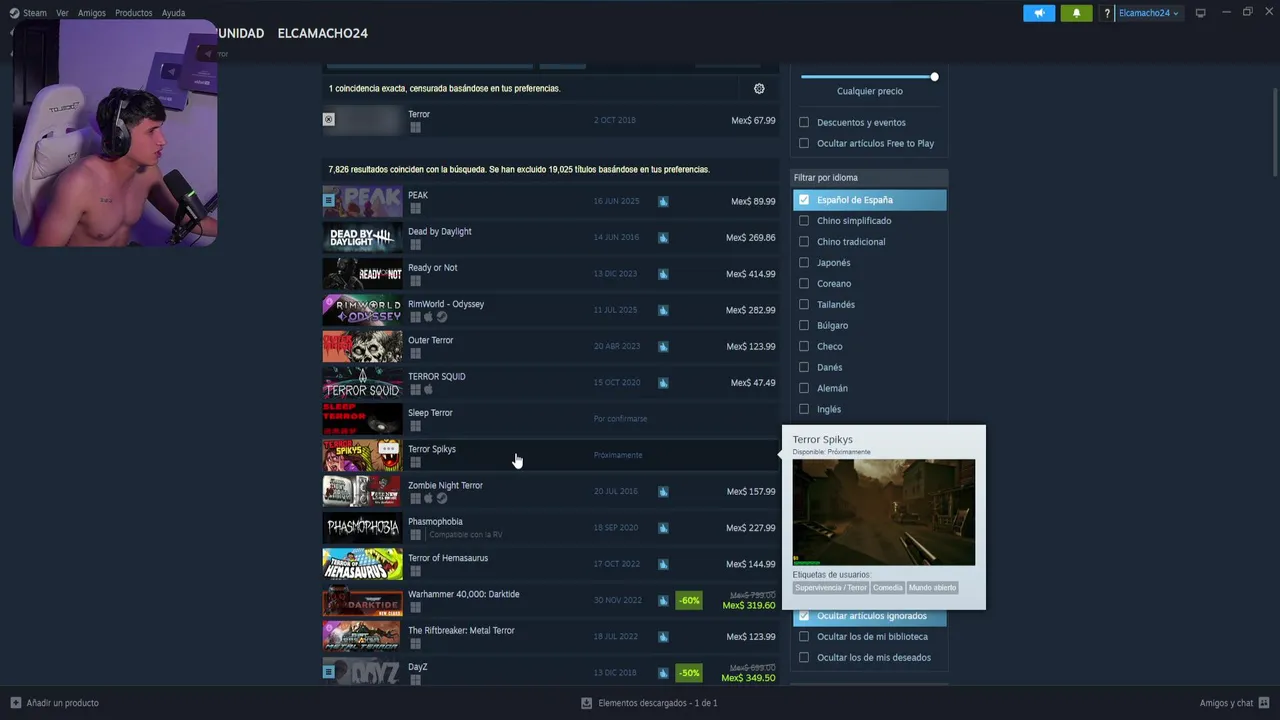Screen dimensions: 1280x720
Task: Switch to Big Picture mode monitor icon
Action: tap(1201, 13)
